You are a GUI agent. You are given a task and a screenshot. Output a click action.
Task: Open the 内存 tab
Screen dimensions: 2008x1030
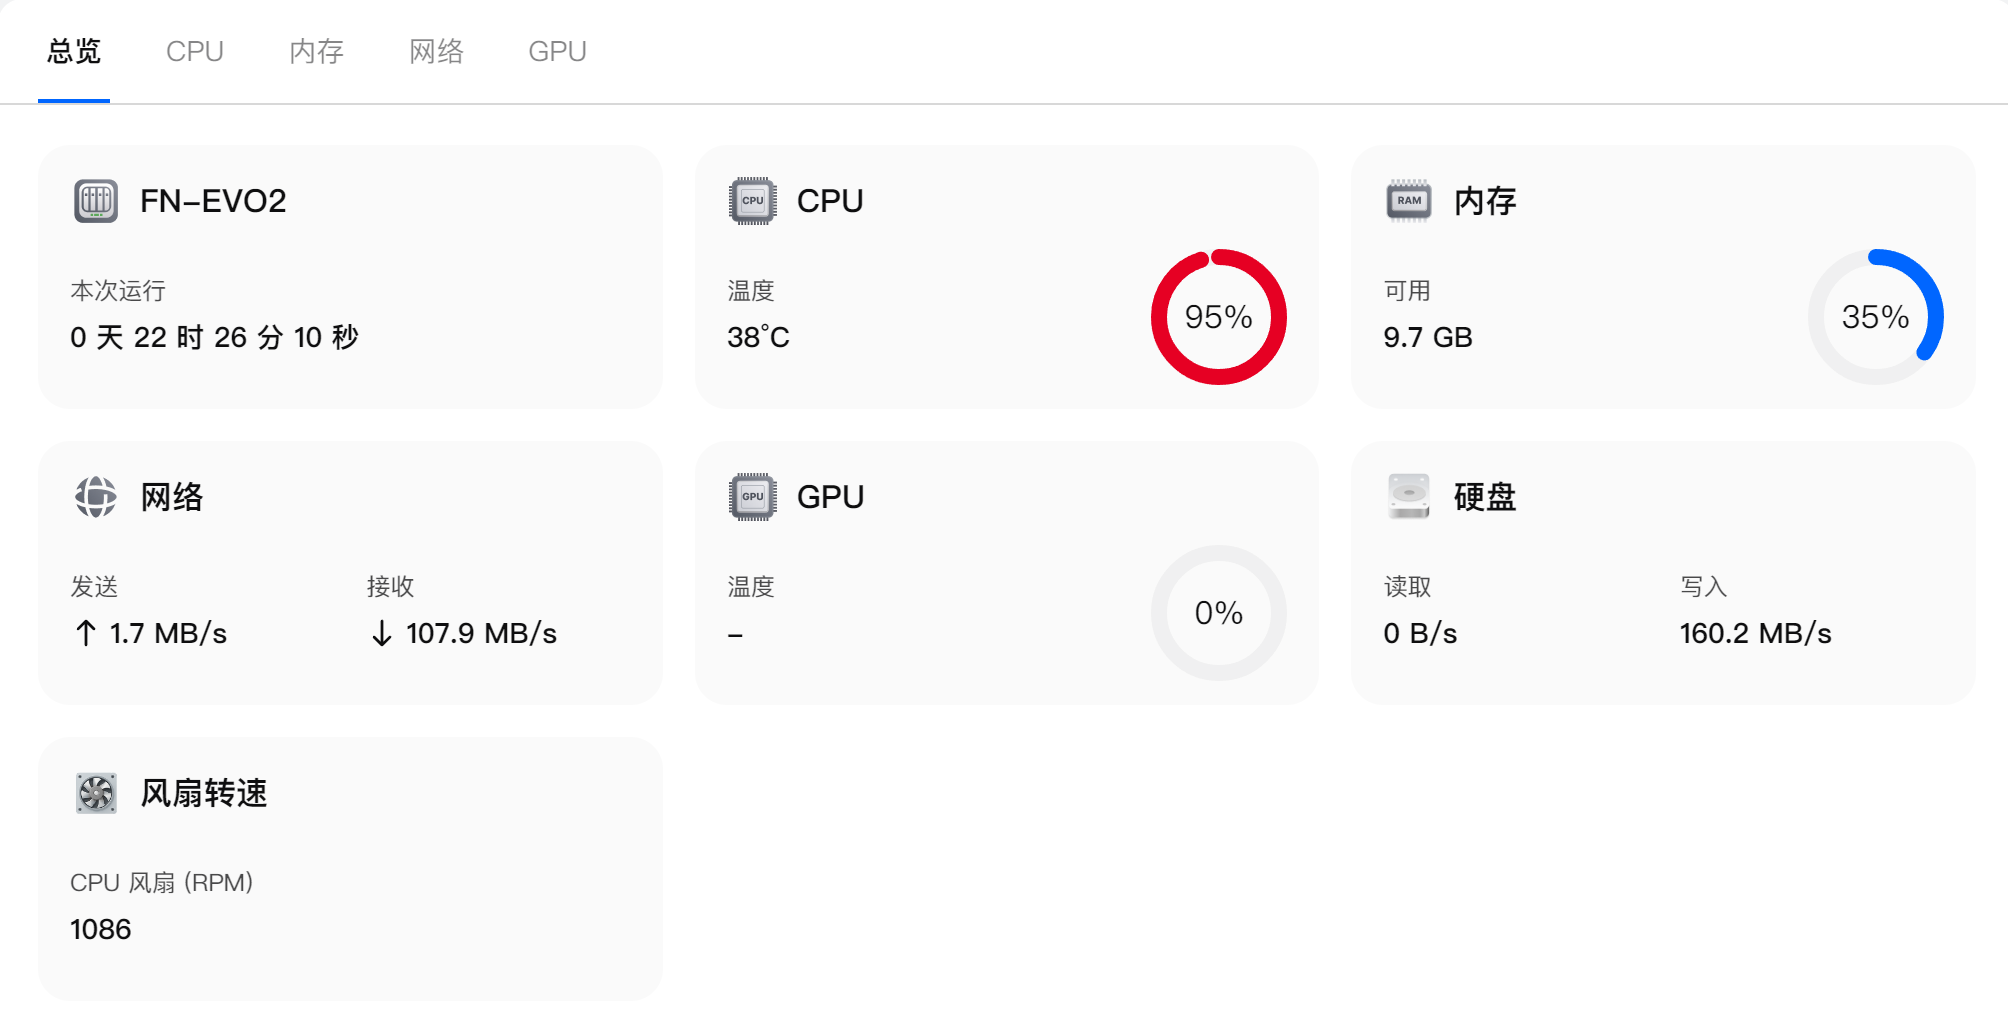[x=316, y=51]
